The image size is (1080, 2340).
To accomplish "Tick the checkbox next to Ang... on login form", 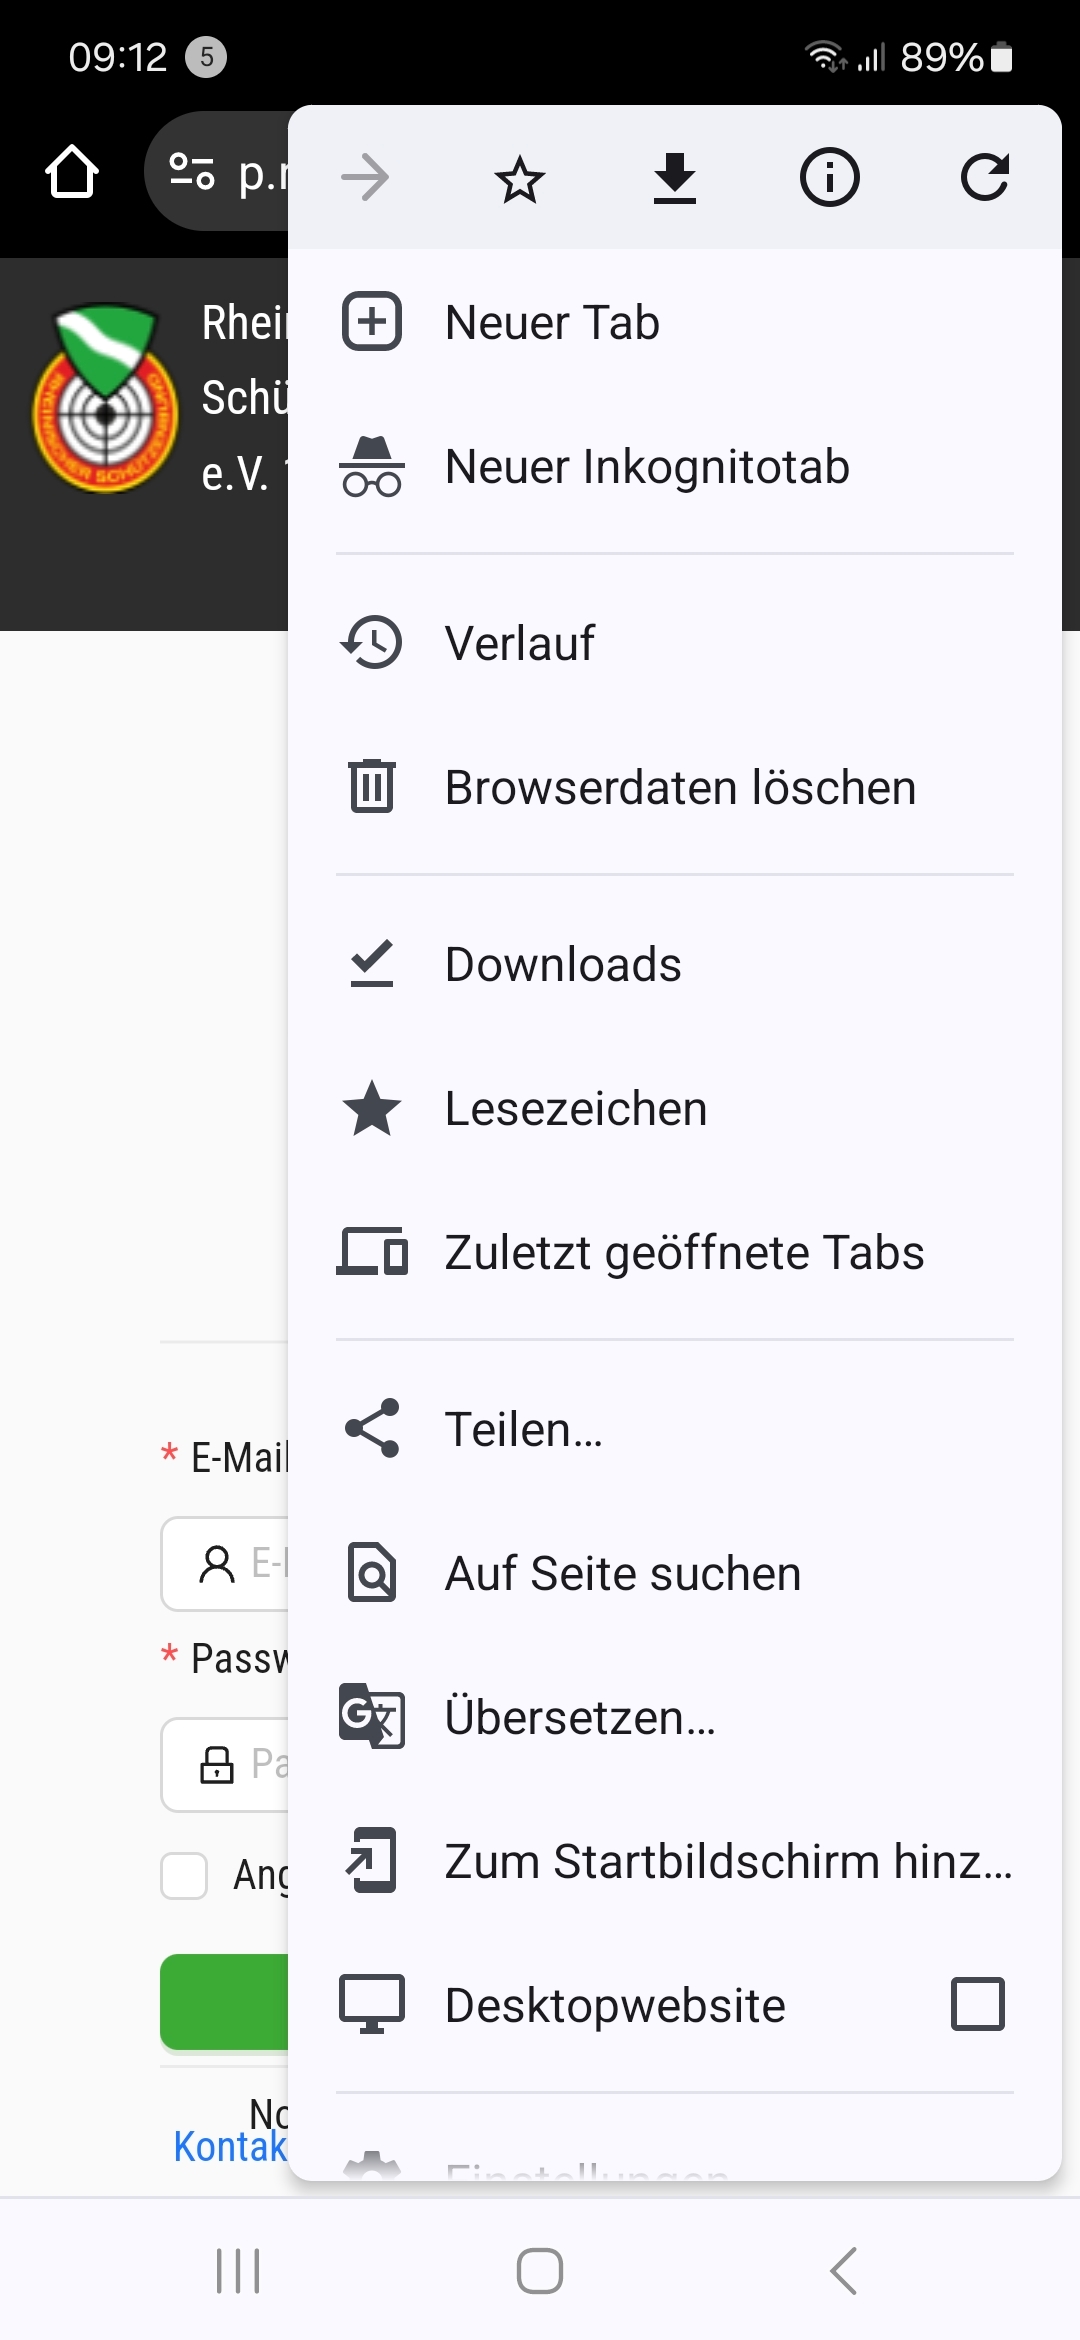I will [x=184, y=1876].
